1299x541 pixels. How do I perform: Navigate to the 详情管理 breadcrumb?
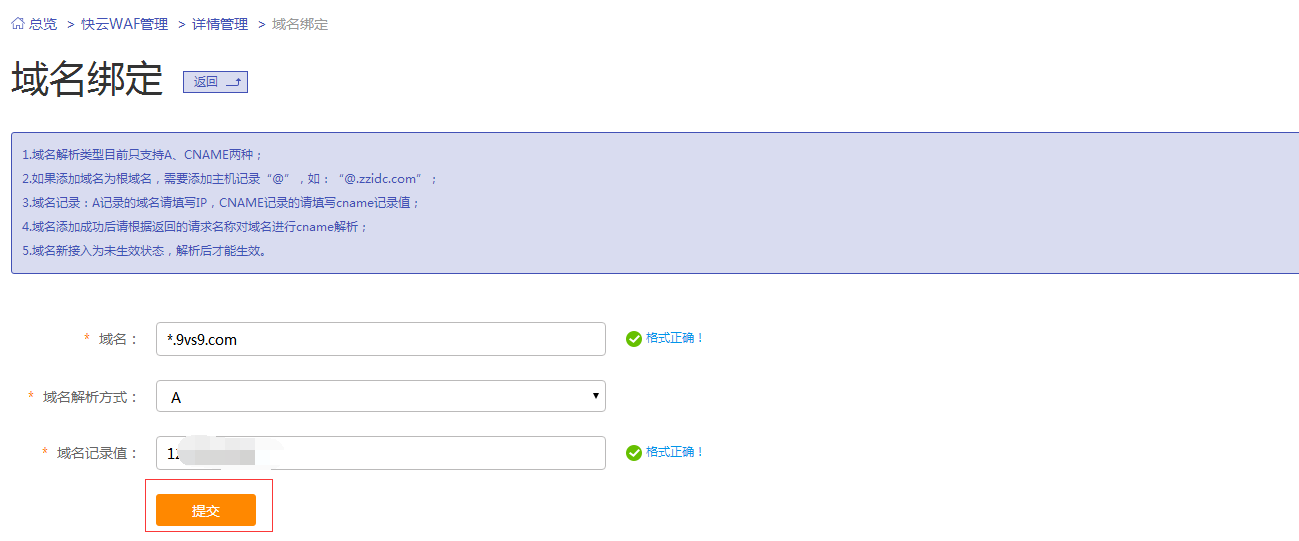220,24
